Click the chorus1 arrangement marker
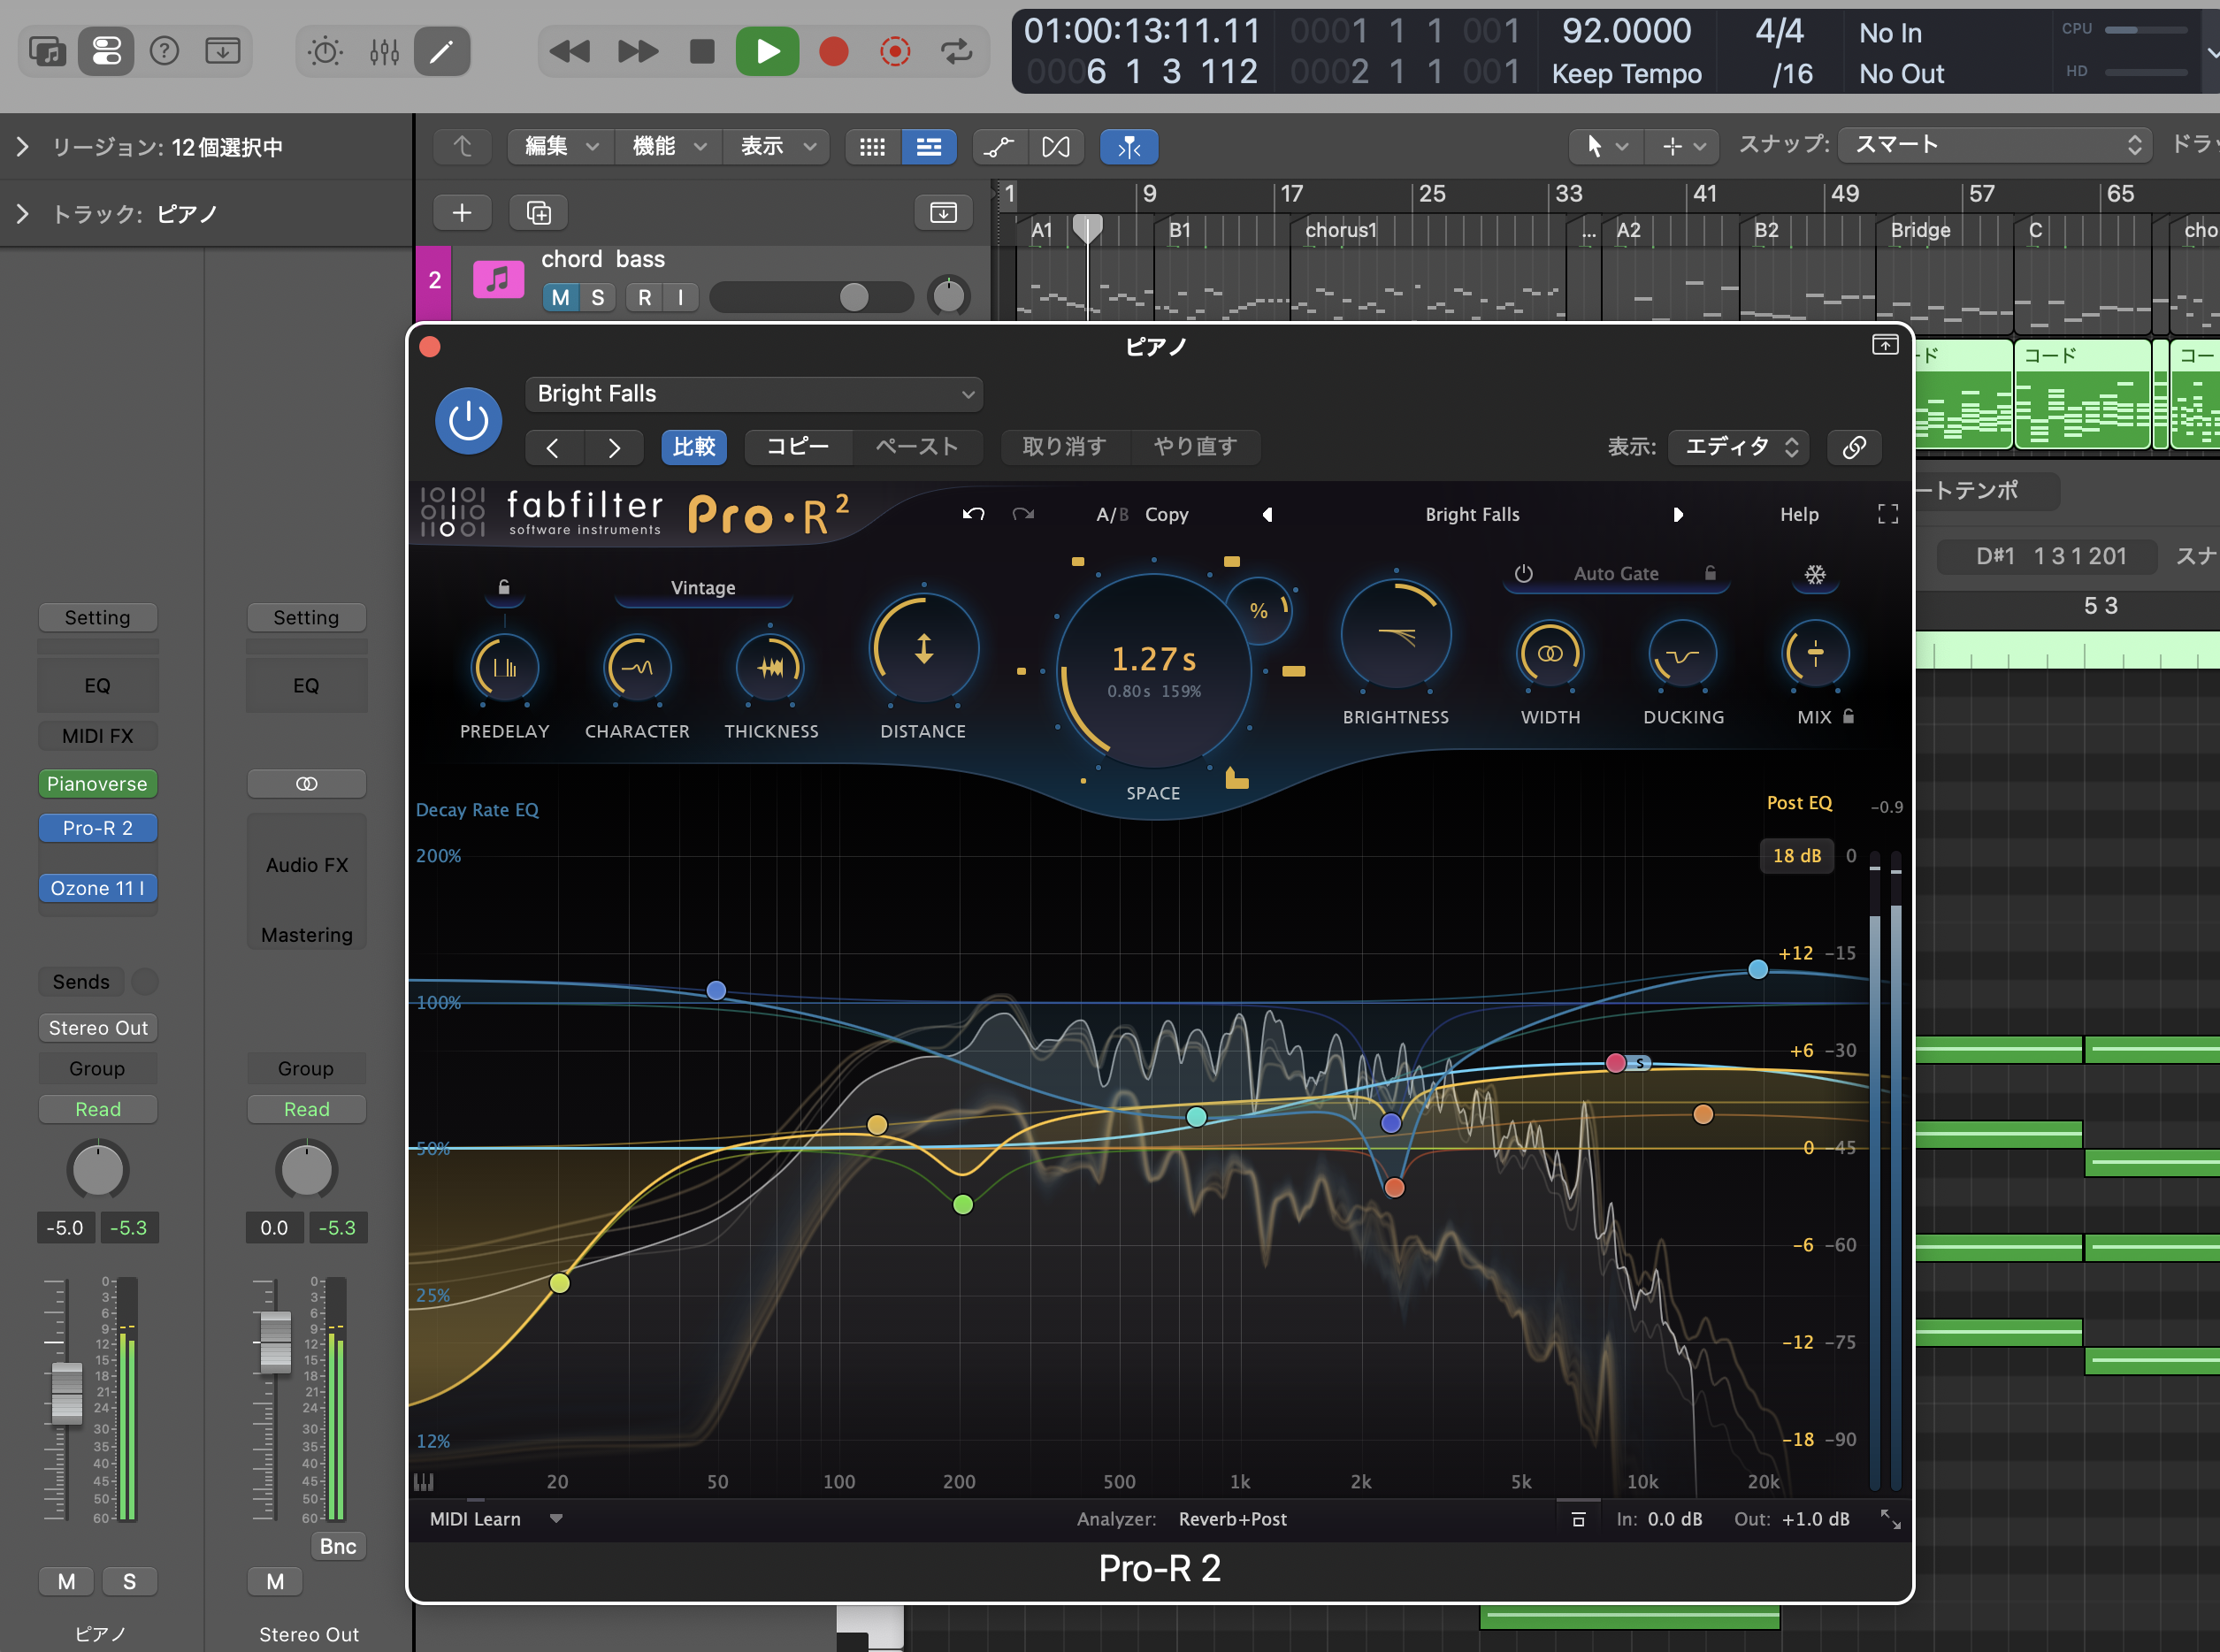The height and width of the screenshot is (1652, 2220). [1341, 230]
